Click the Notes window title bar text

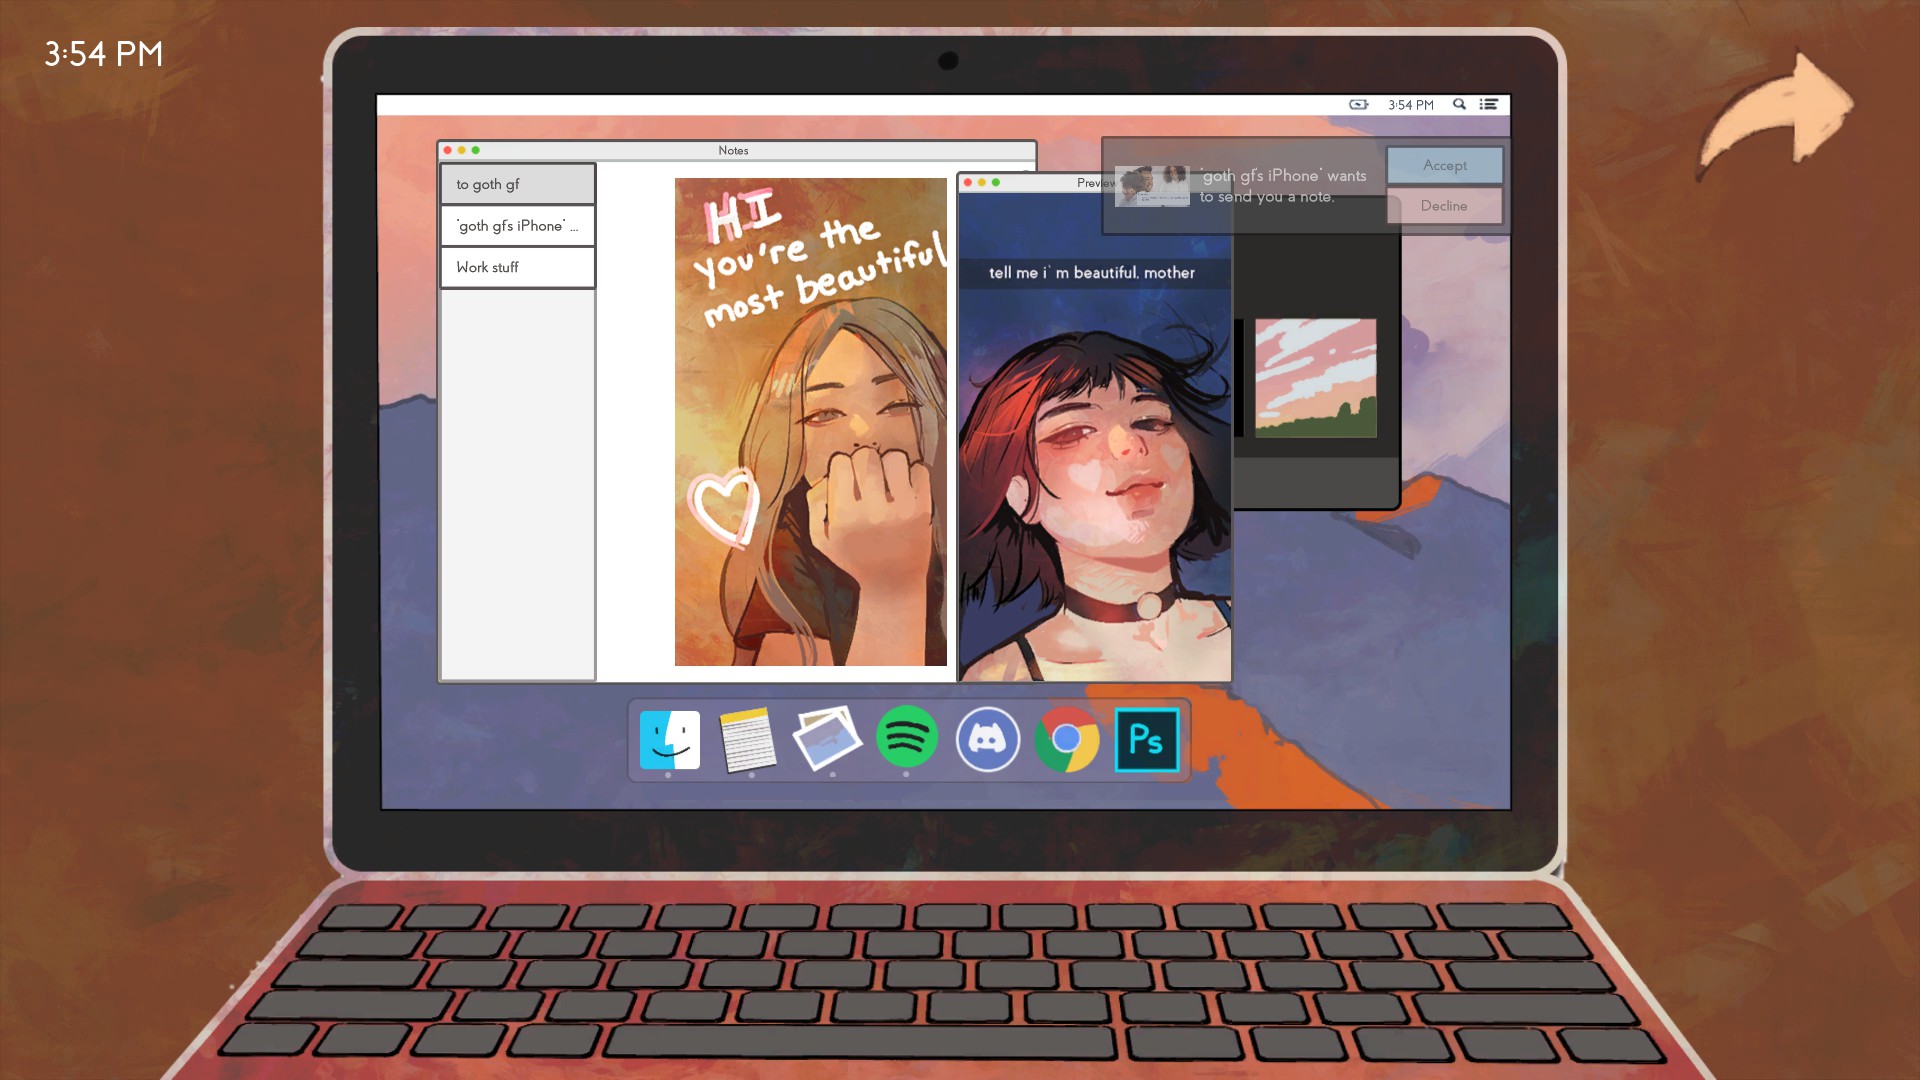click(x=733, y=150)
